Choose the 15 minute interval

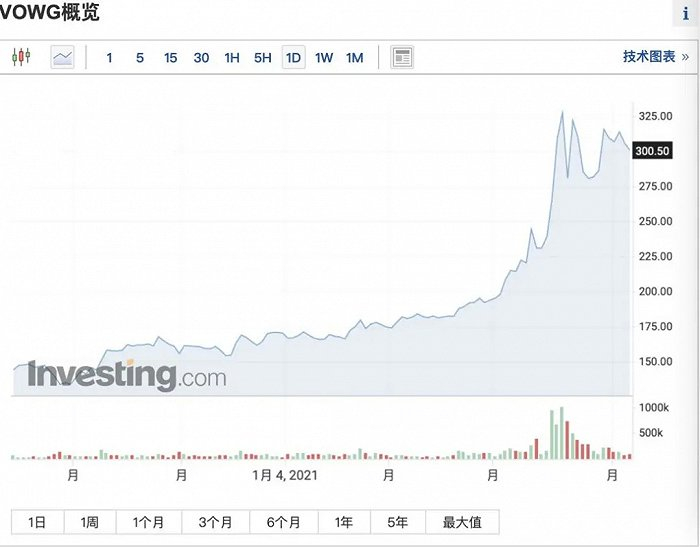coord(170,57)
